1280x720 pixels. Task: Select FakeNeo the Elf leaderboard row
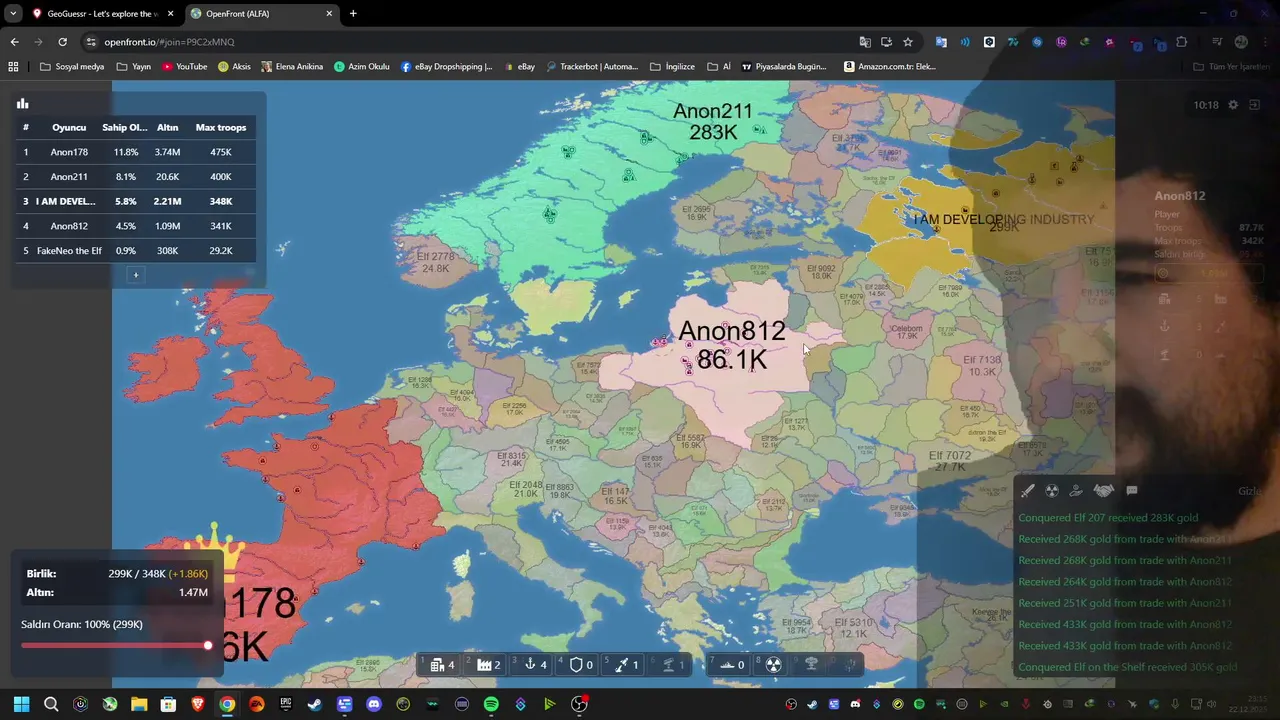pos(134,251)
